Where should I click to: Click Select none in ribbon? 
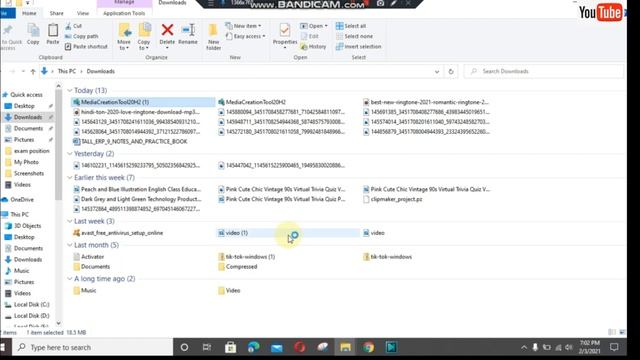(x=354, y=36)
